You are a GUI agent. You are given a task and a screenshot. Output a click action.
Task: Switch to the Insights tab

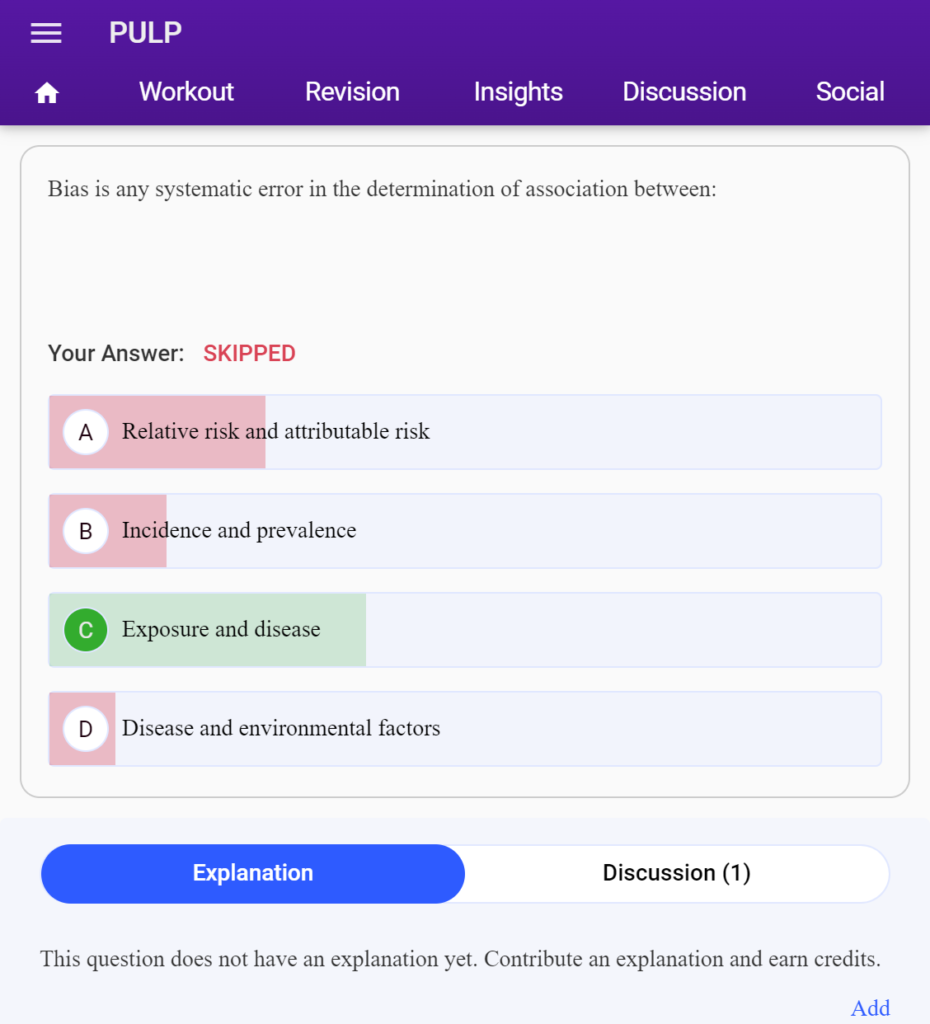(518, 92)
